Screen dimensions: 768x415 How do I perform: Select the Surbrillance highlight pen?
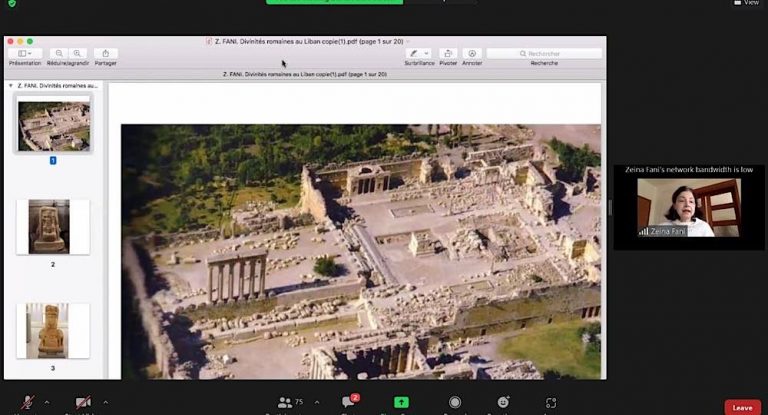(x=412, y=53)
